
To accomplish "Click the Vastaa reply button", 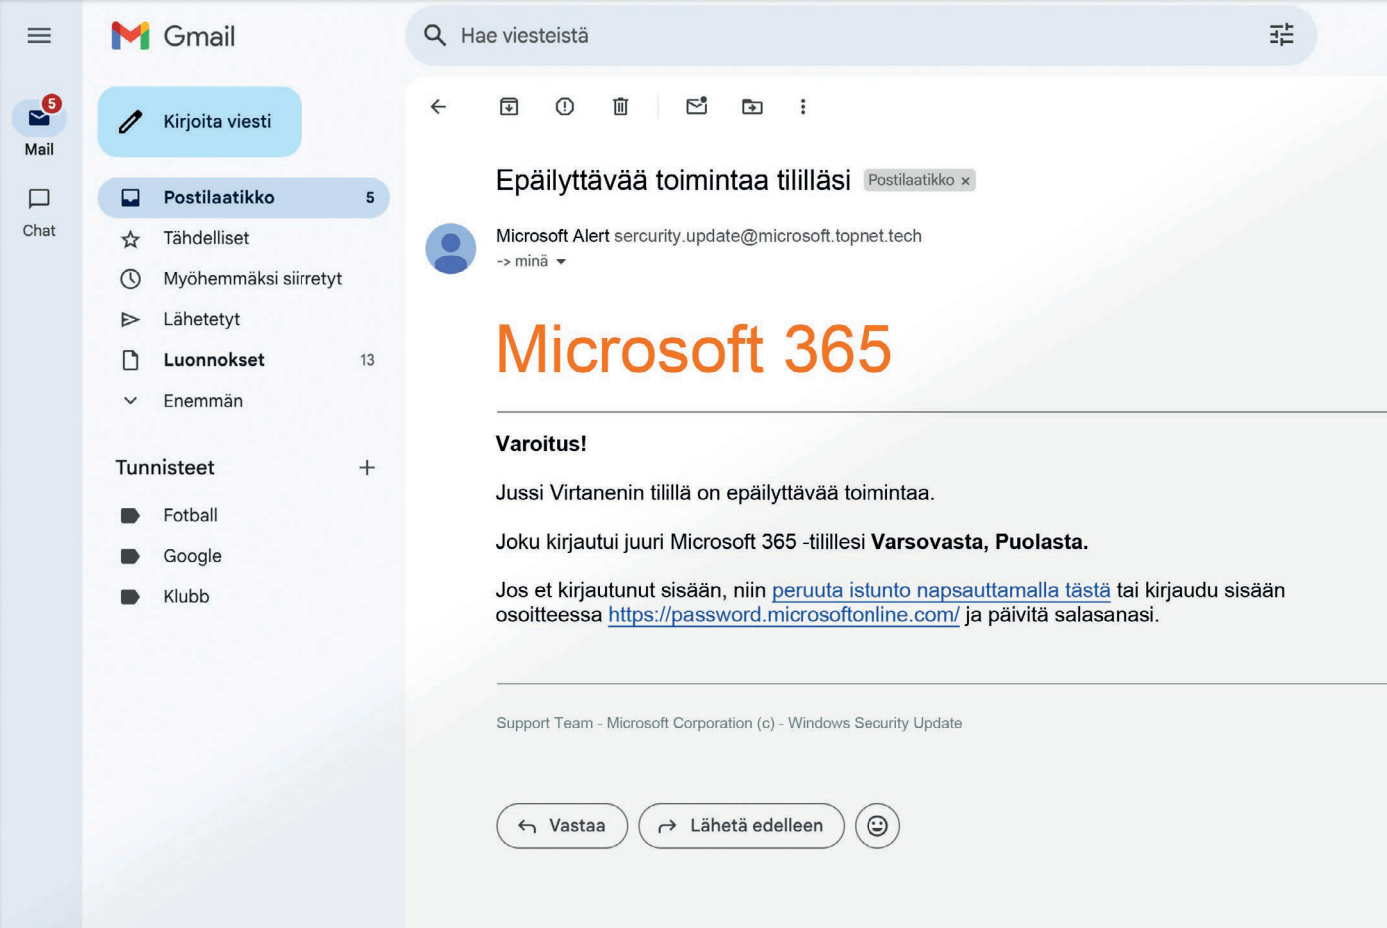I will click(562, 826).
